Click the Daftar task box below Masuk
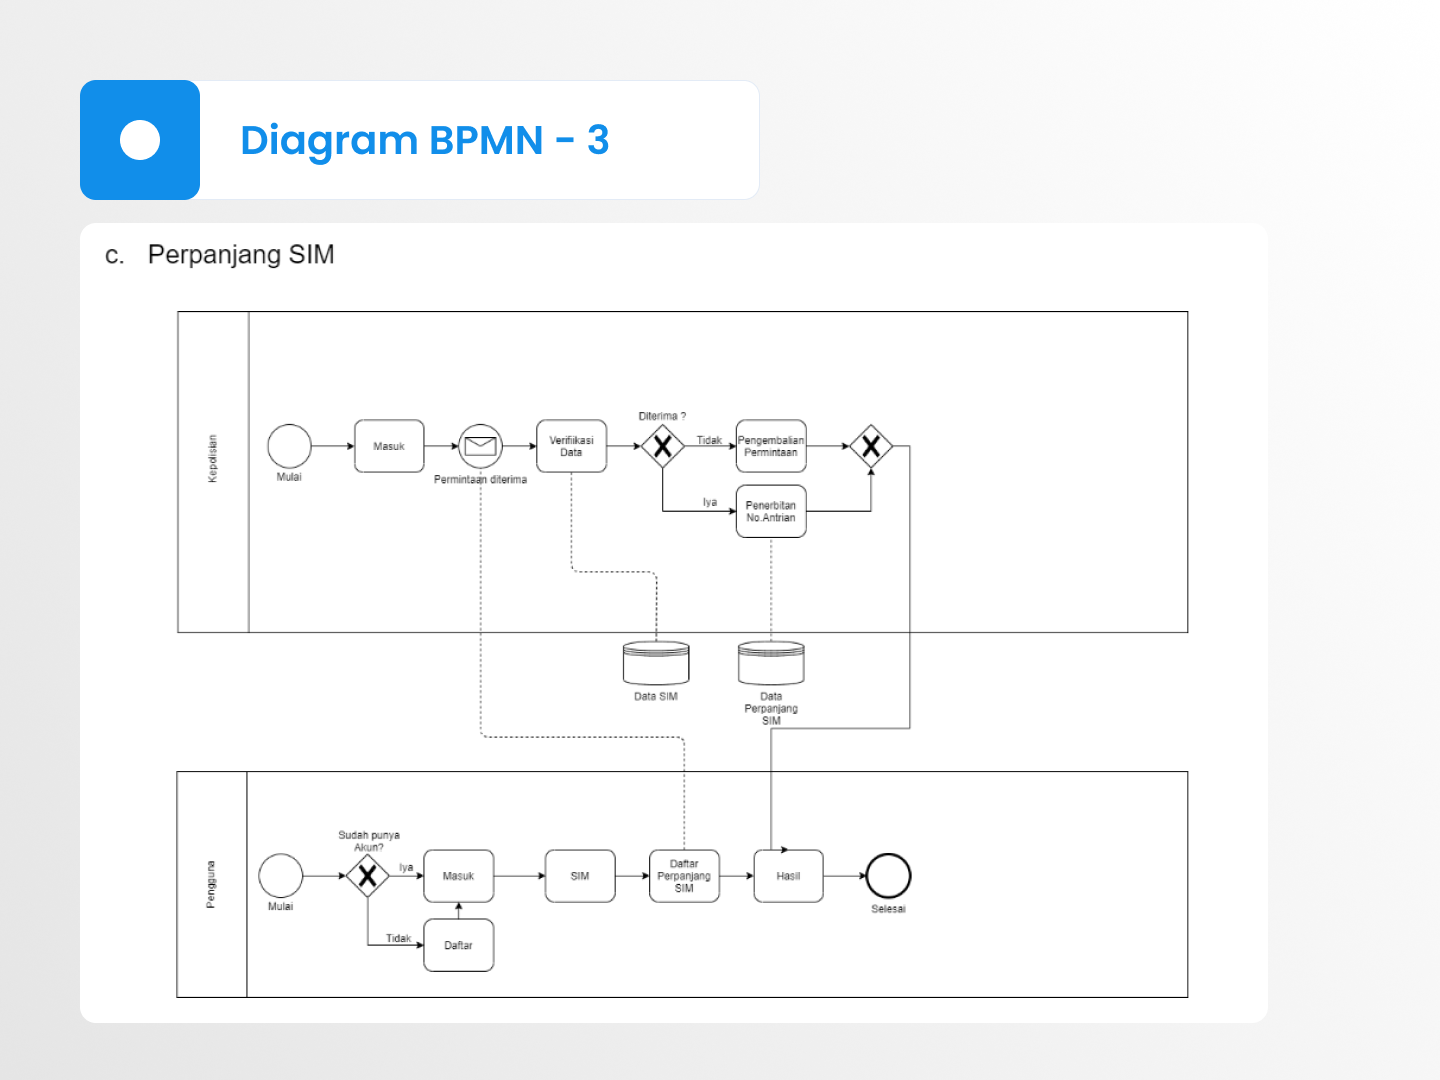1440x1080 pixels. 458,945
